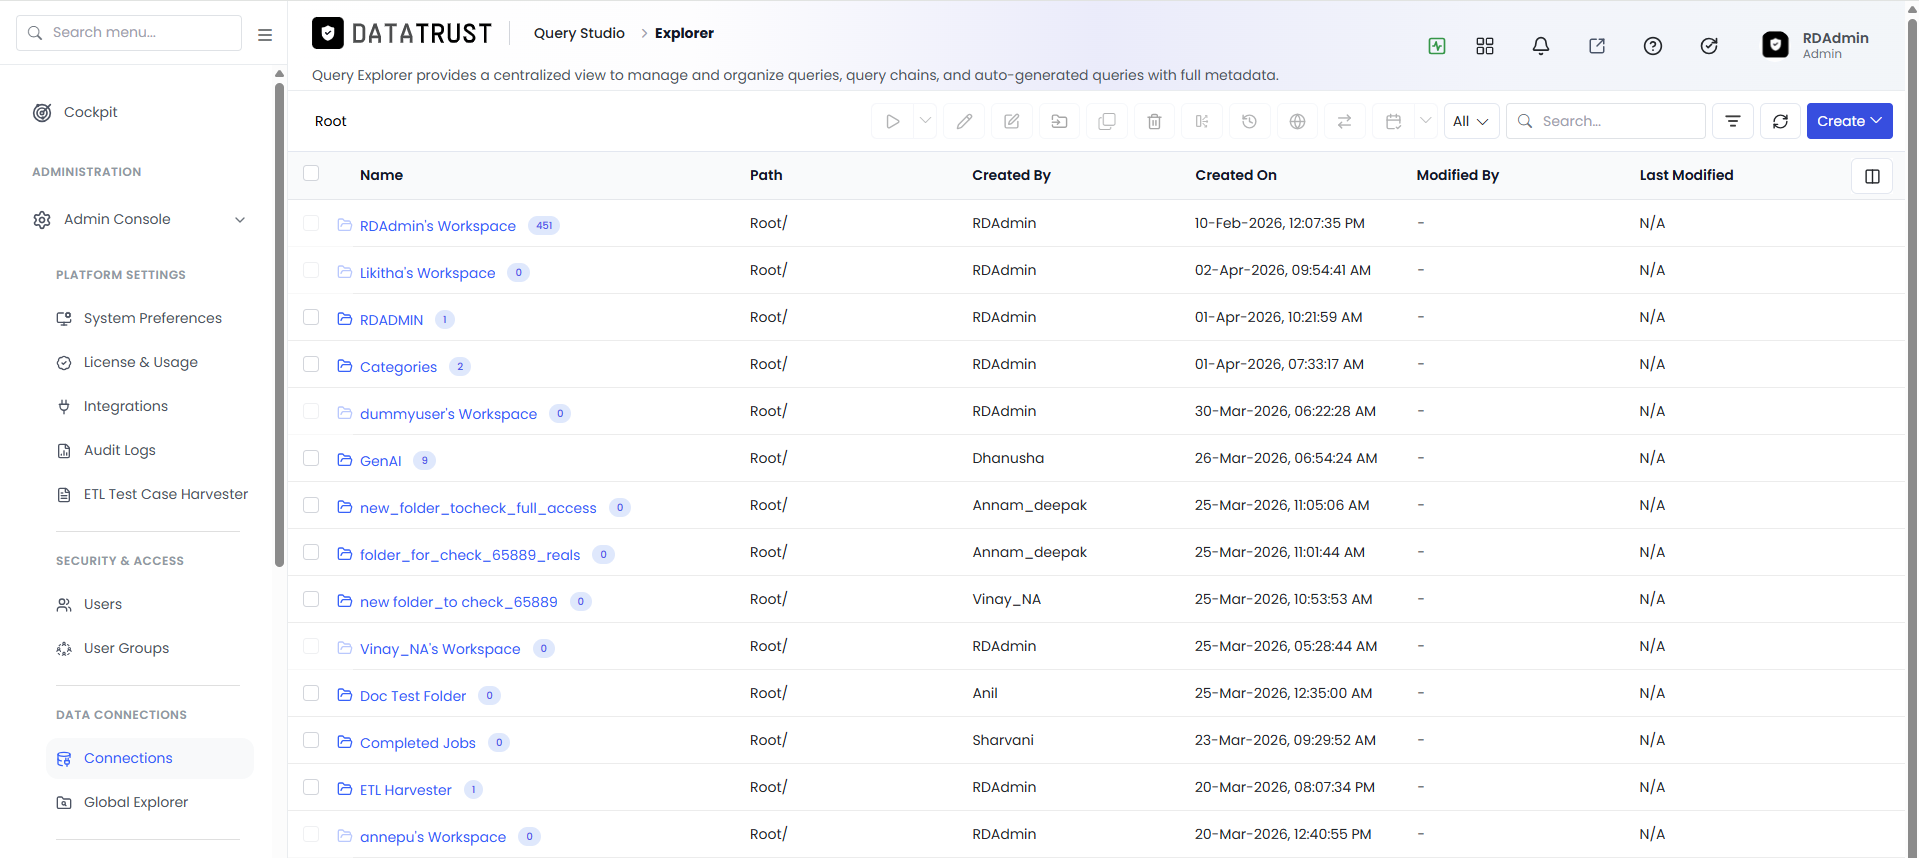The image size is (1919, 858).
Task: Toggle the sidebar hamburger menu
Action: click(x=265, y=34)
